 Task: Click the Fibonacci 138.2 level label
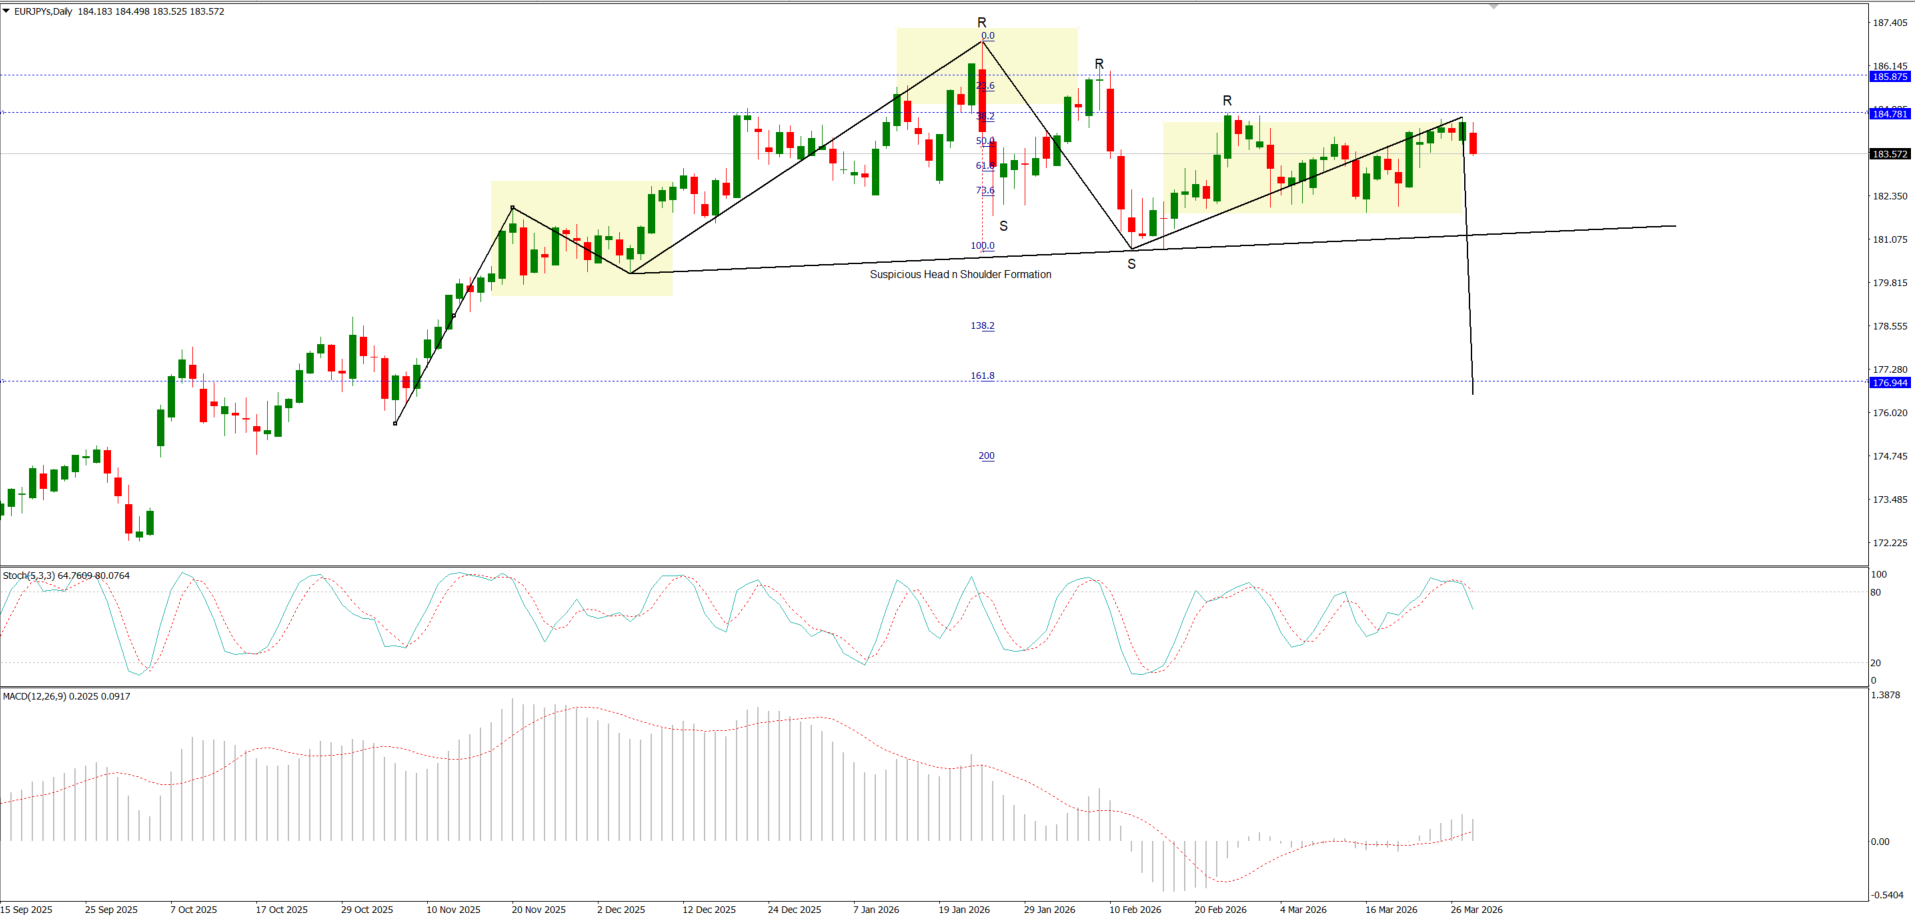point(982,326)
